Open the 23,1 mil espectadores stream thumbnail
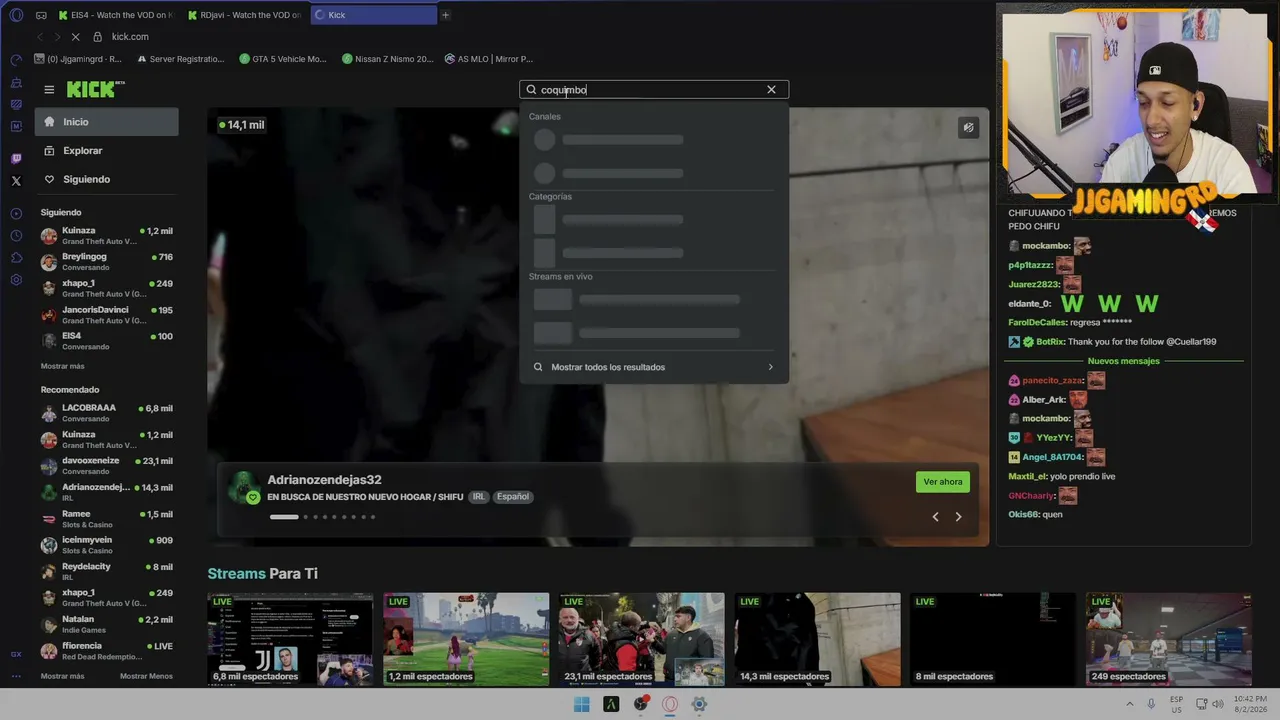 [x=641, y=640]
